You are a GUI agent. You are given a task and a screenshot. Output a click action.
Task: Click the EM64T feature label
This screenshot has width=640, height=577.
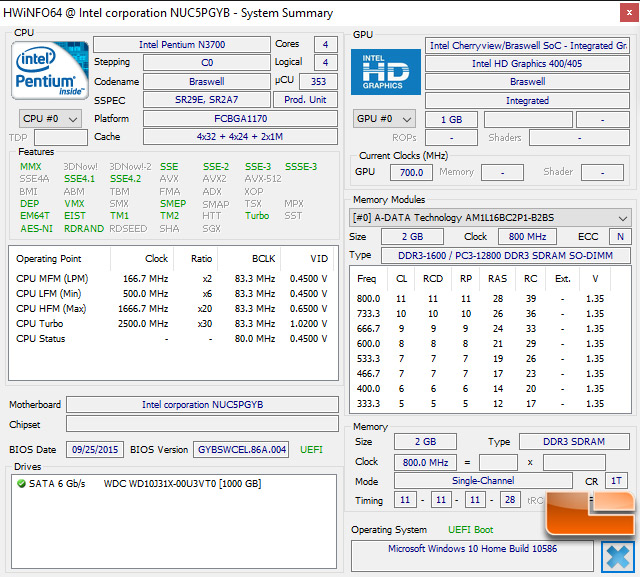point(35,216)
